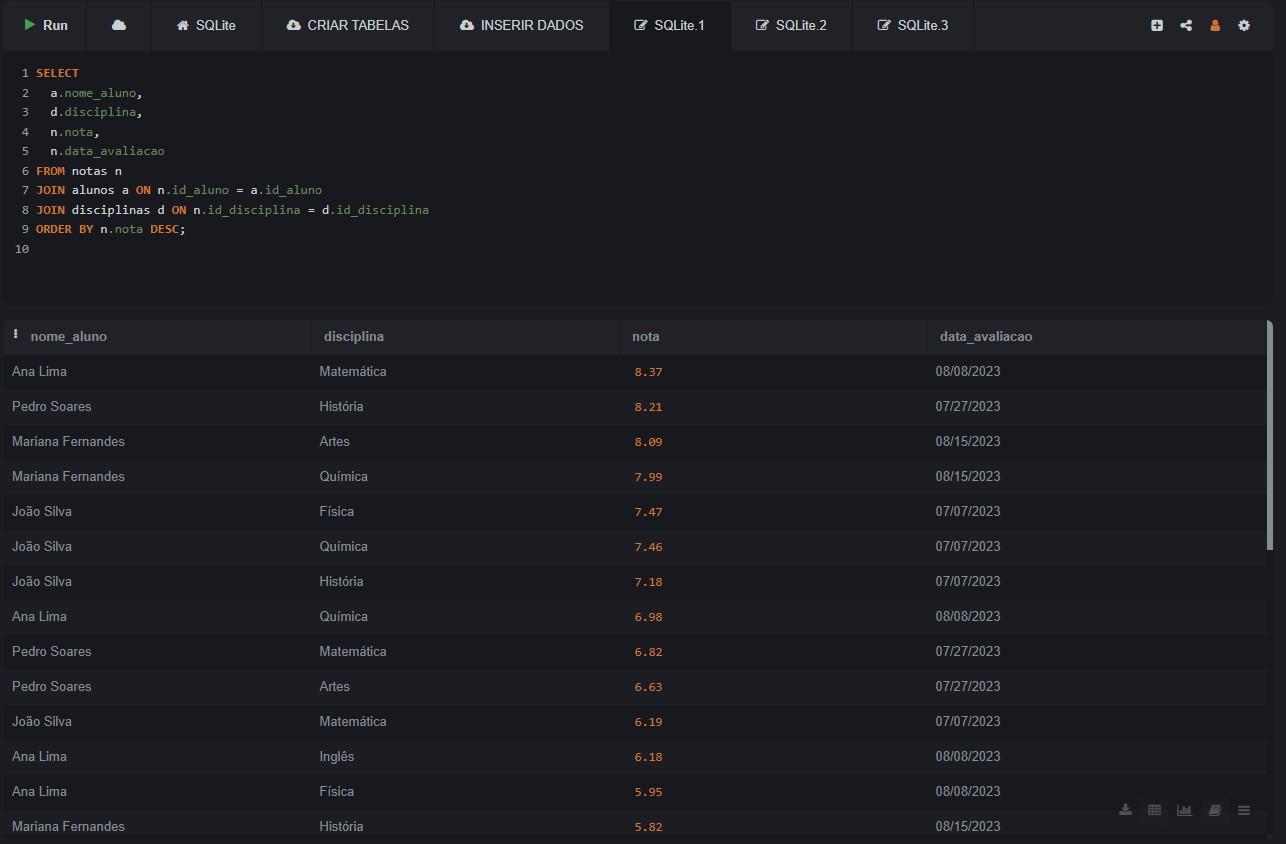Click the exclamation icon beside nome_aluno
1286x844 pixels.
[16, 335]
